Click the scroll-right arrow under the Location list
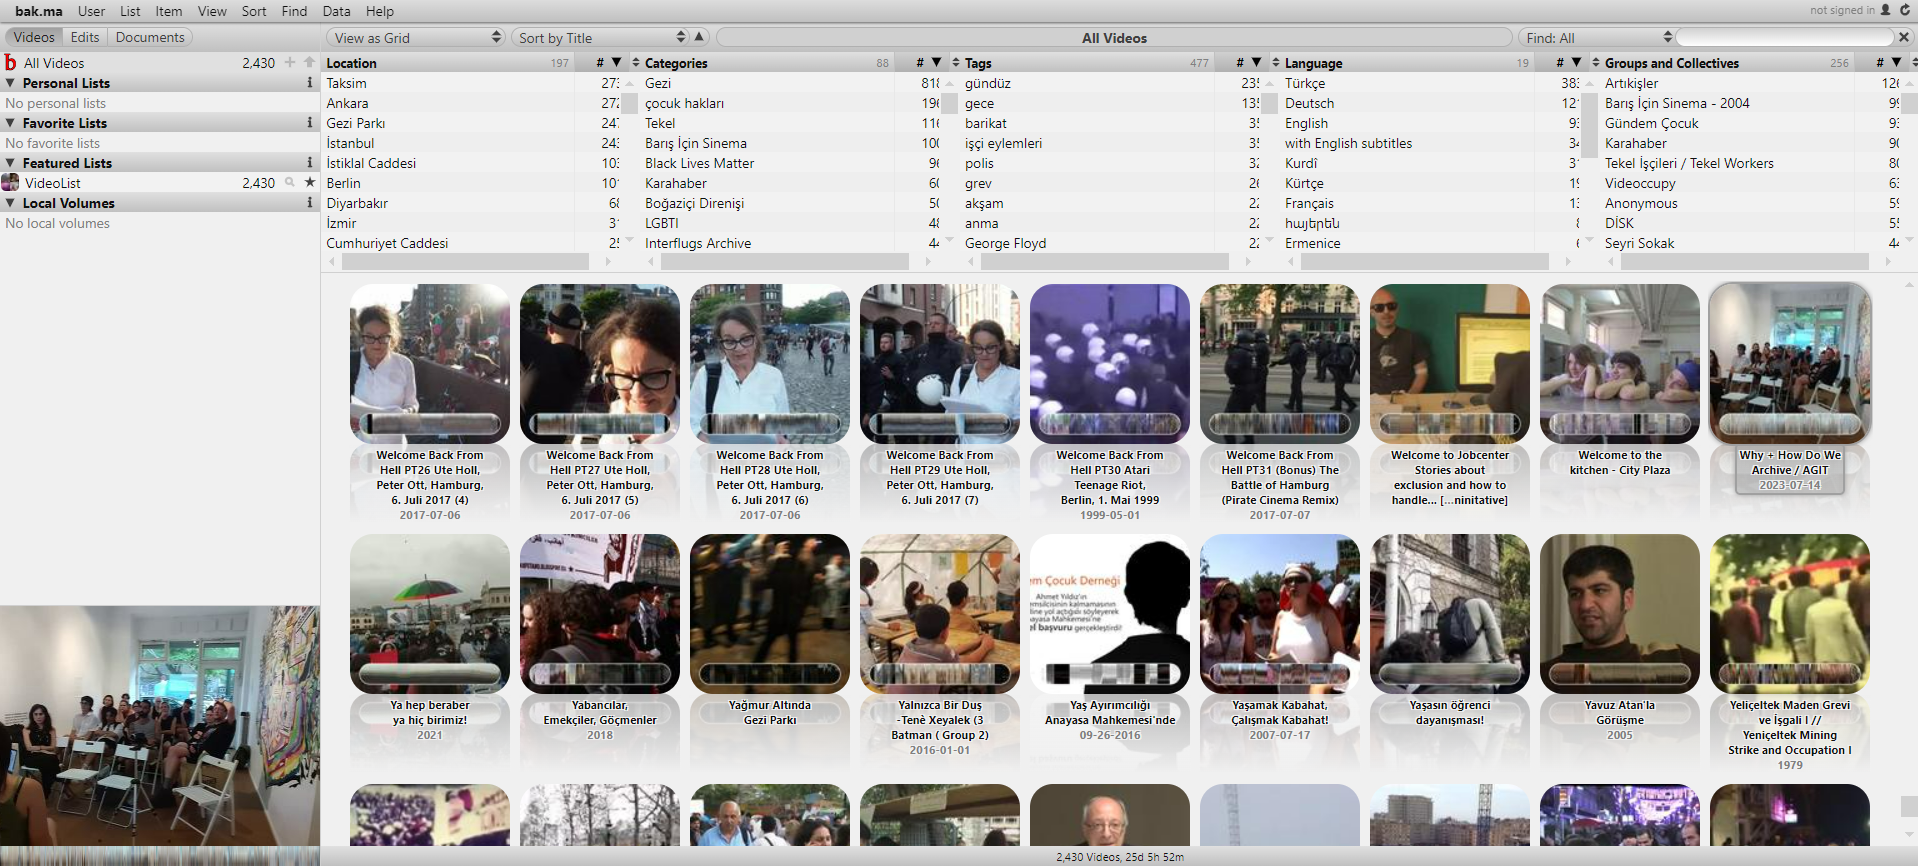The image size is (1918, 866). point(608,262)
